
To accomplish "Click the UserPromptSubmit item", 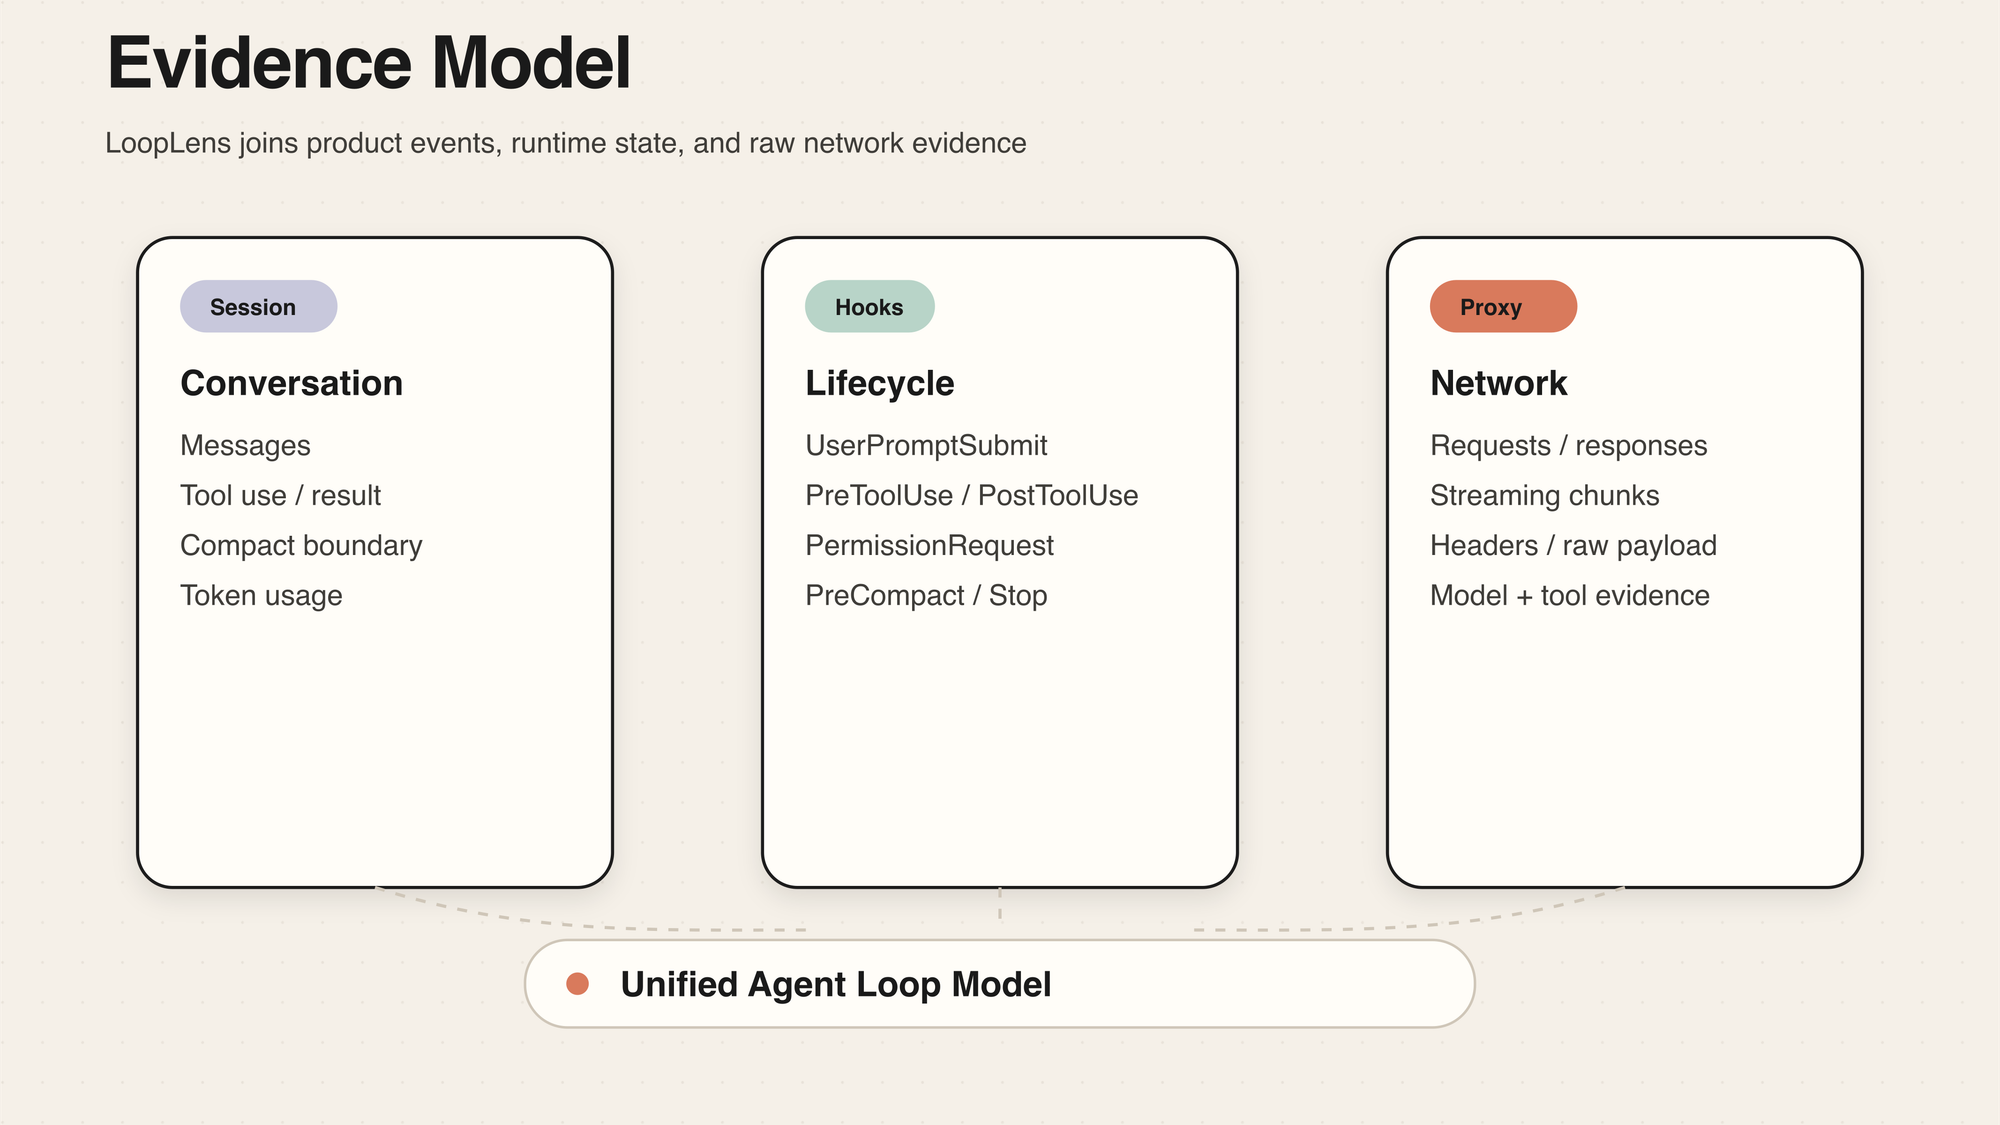I will pyautogui.click(x=926, y=446).
